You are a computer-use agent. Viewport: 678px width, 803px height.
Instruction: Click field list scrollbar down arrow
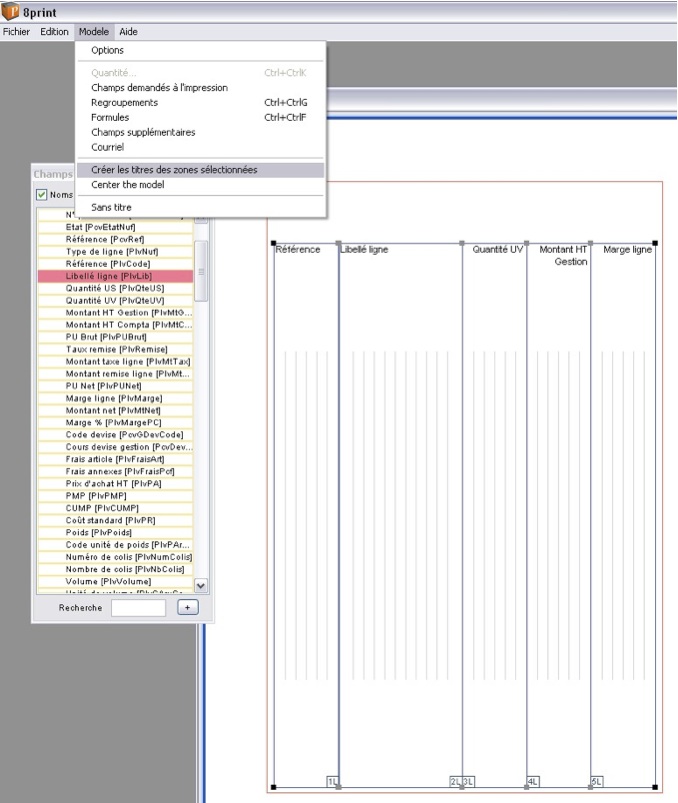tap(201, 585)
